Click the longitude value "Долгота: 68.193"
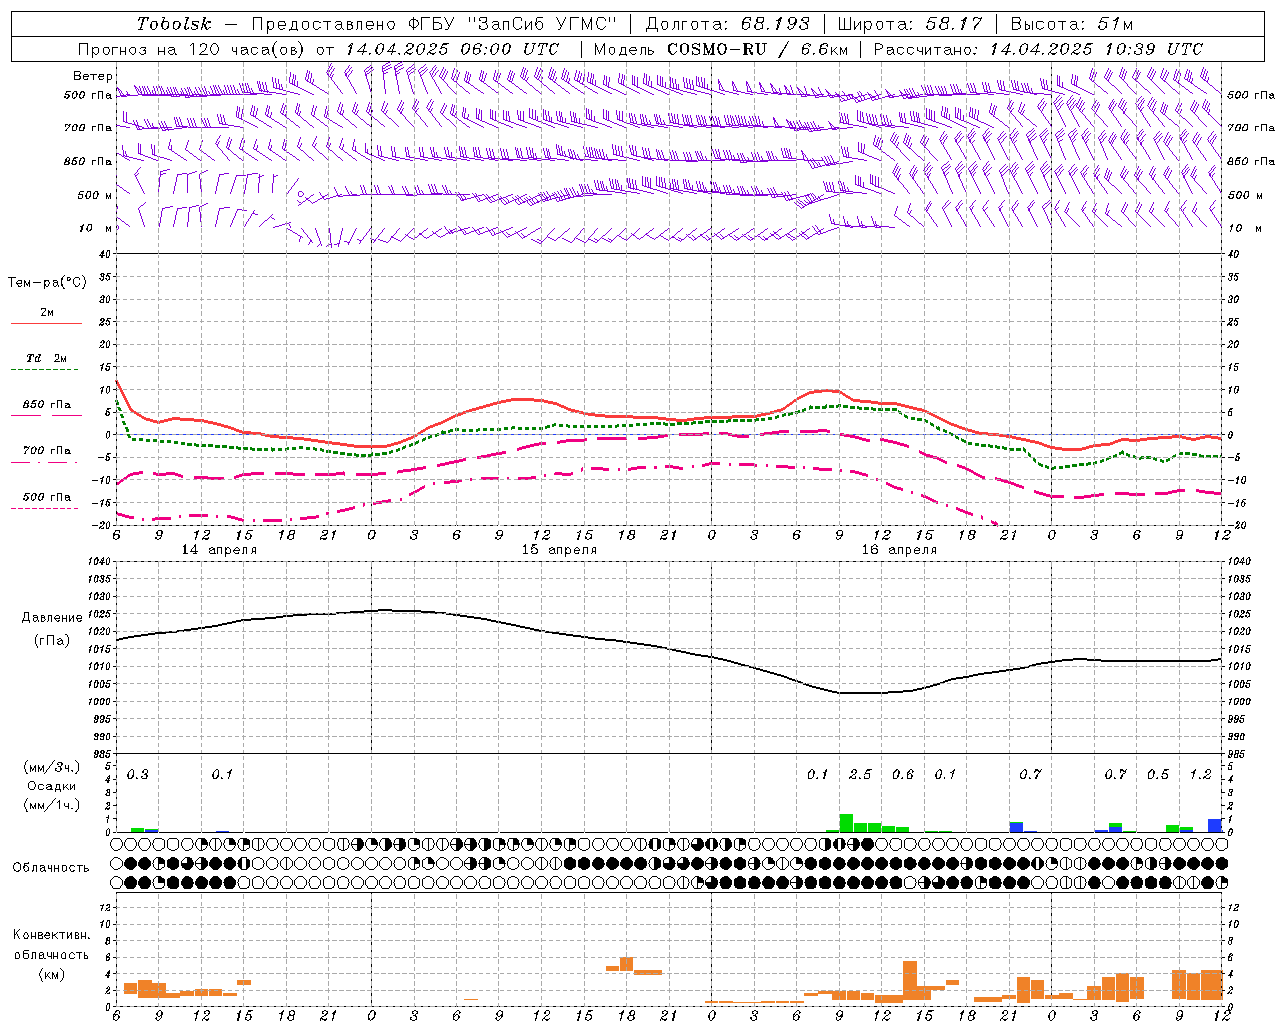Viewport: 1280px width, 1024px height. pyautogui.click(x=727, y=24)
